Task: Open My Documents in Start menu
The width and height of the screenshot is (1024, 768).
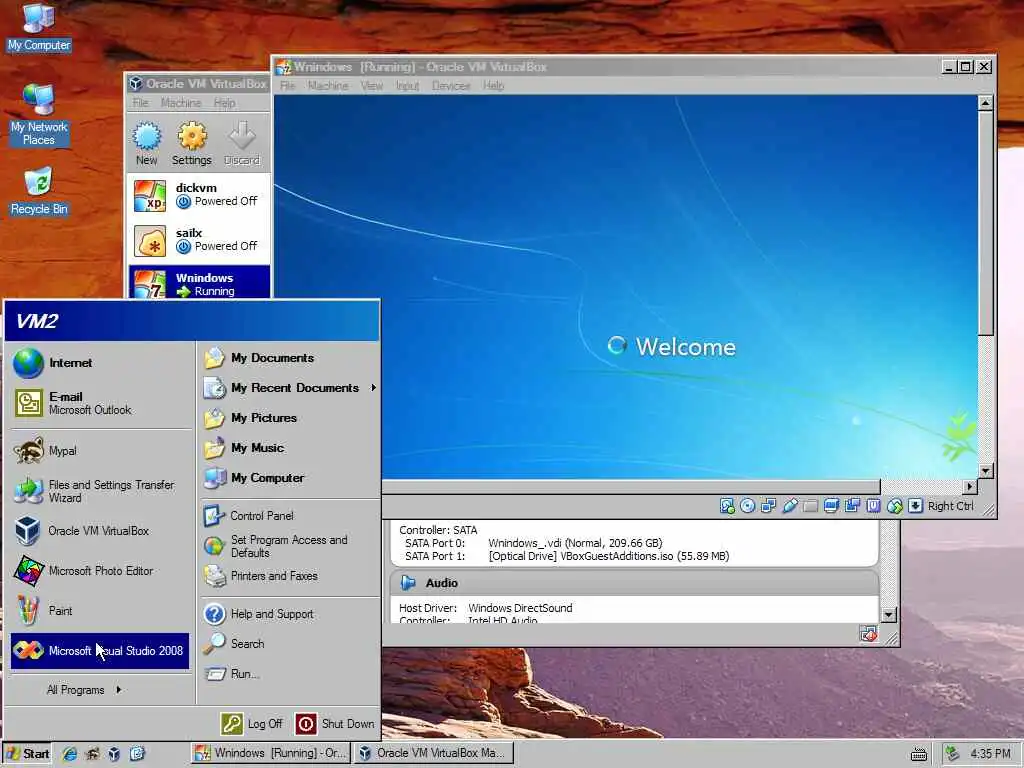Action: [290, 358]
